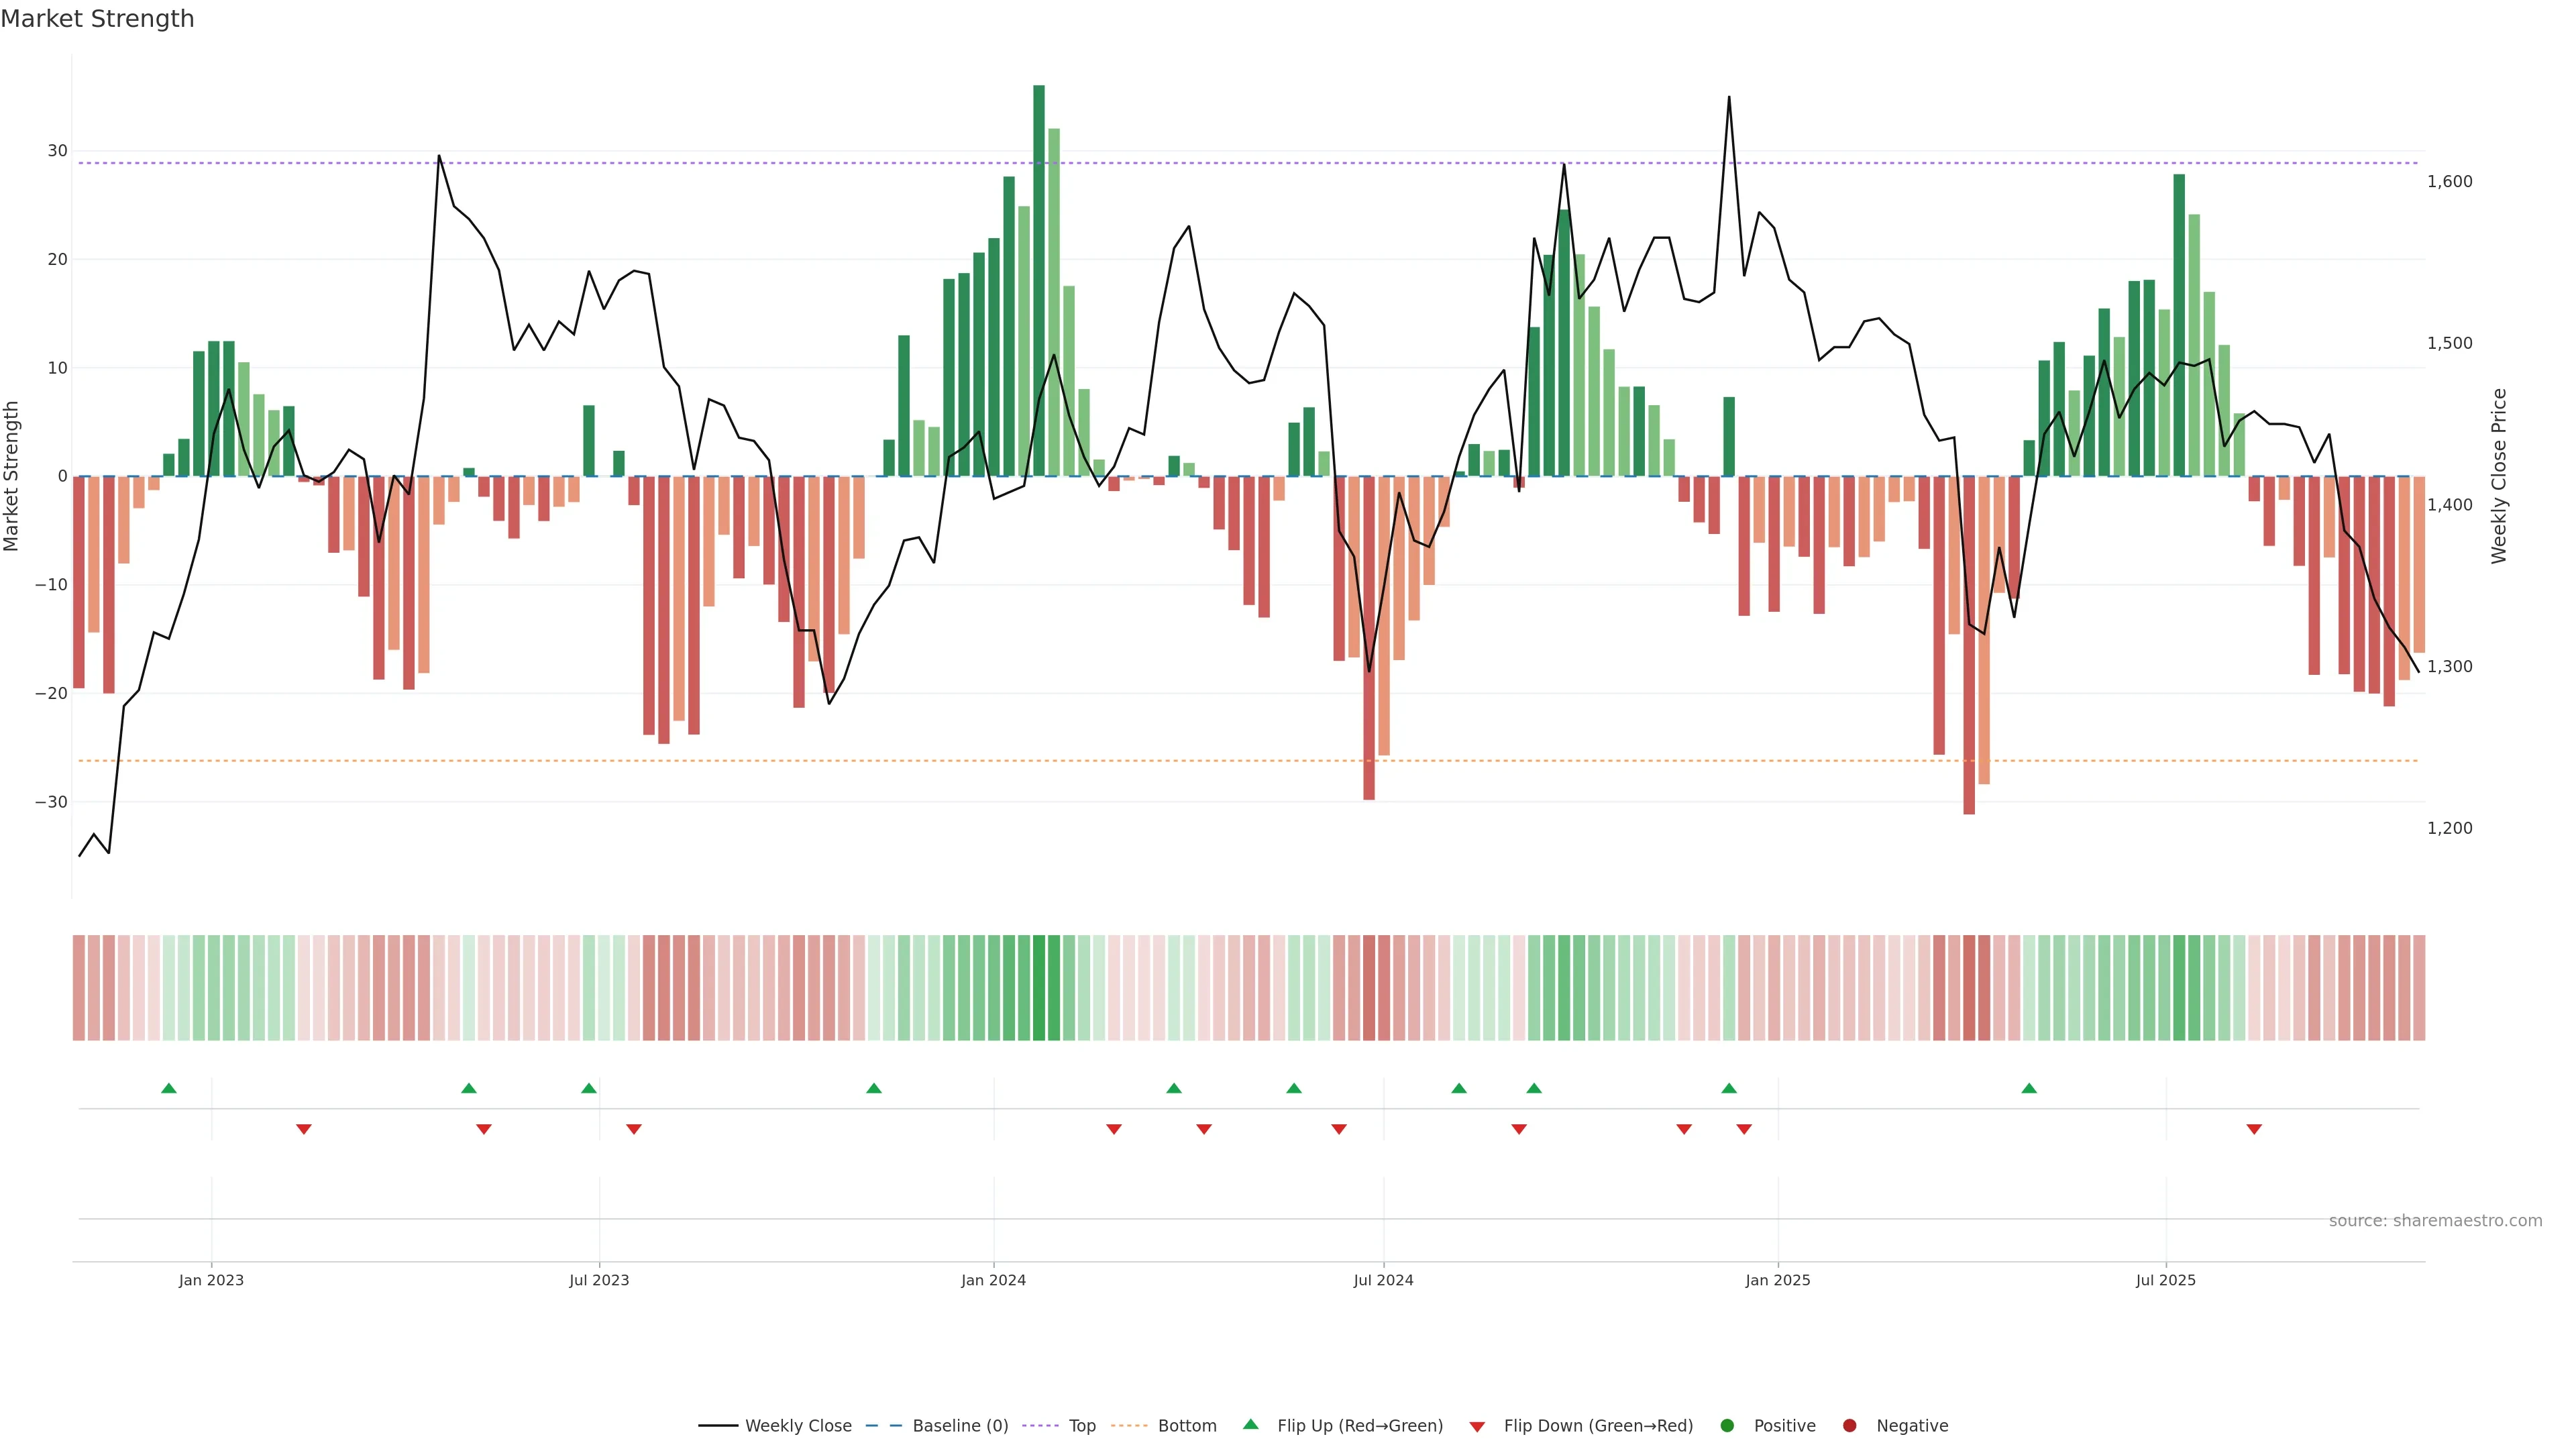Click the Weekly Close Price axis title
Image resolution: width=2576 pixels, height=1449 pixels.
[2499, 476]
